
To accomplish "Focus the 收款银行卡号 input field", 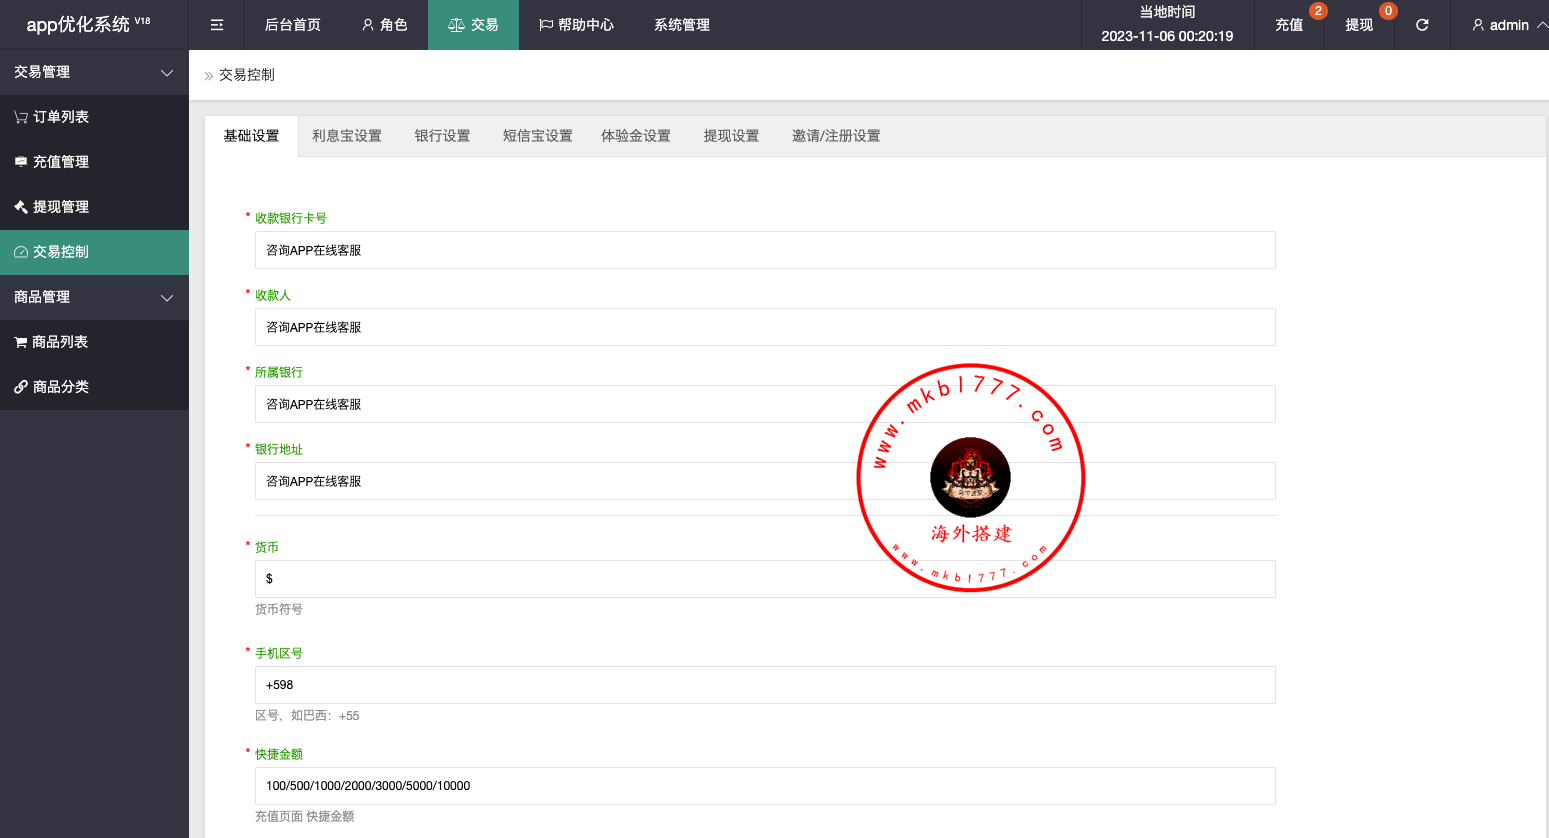I will (765, 250).
